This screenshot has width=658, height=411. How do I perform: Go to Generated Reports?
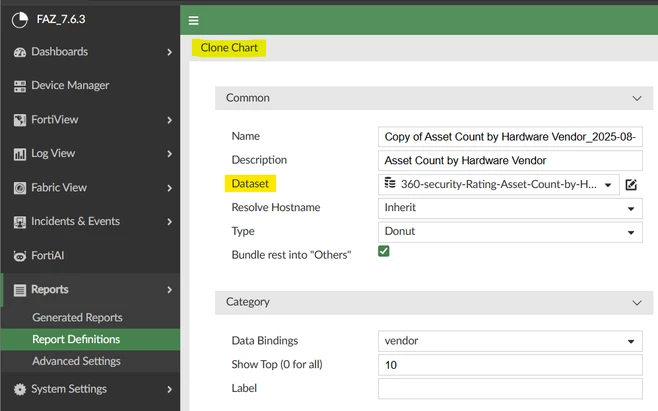(90, 318)
